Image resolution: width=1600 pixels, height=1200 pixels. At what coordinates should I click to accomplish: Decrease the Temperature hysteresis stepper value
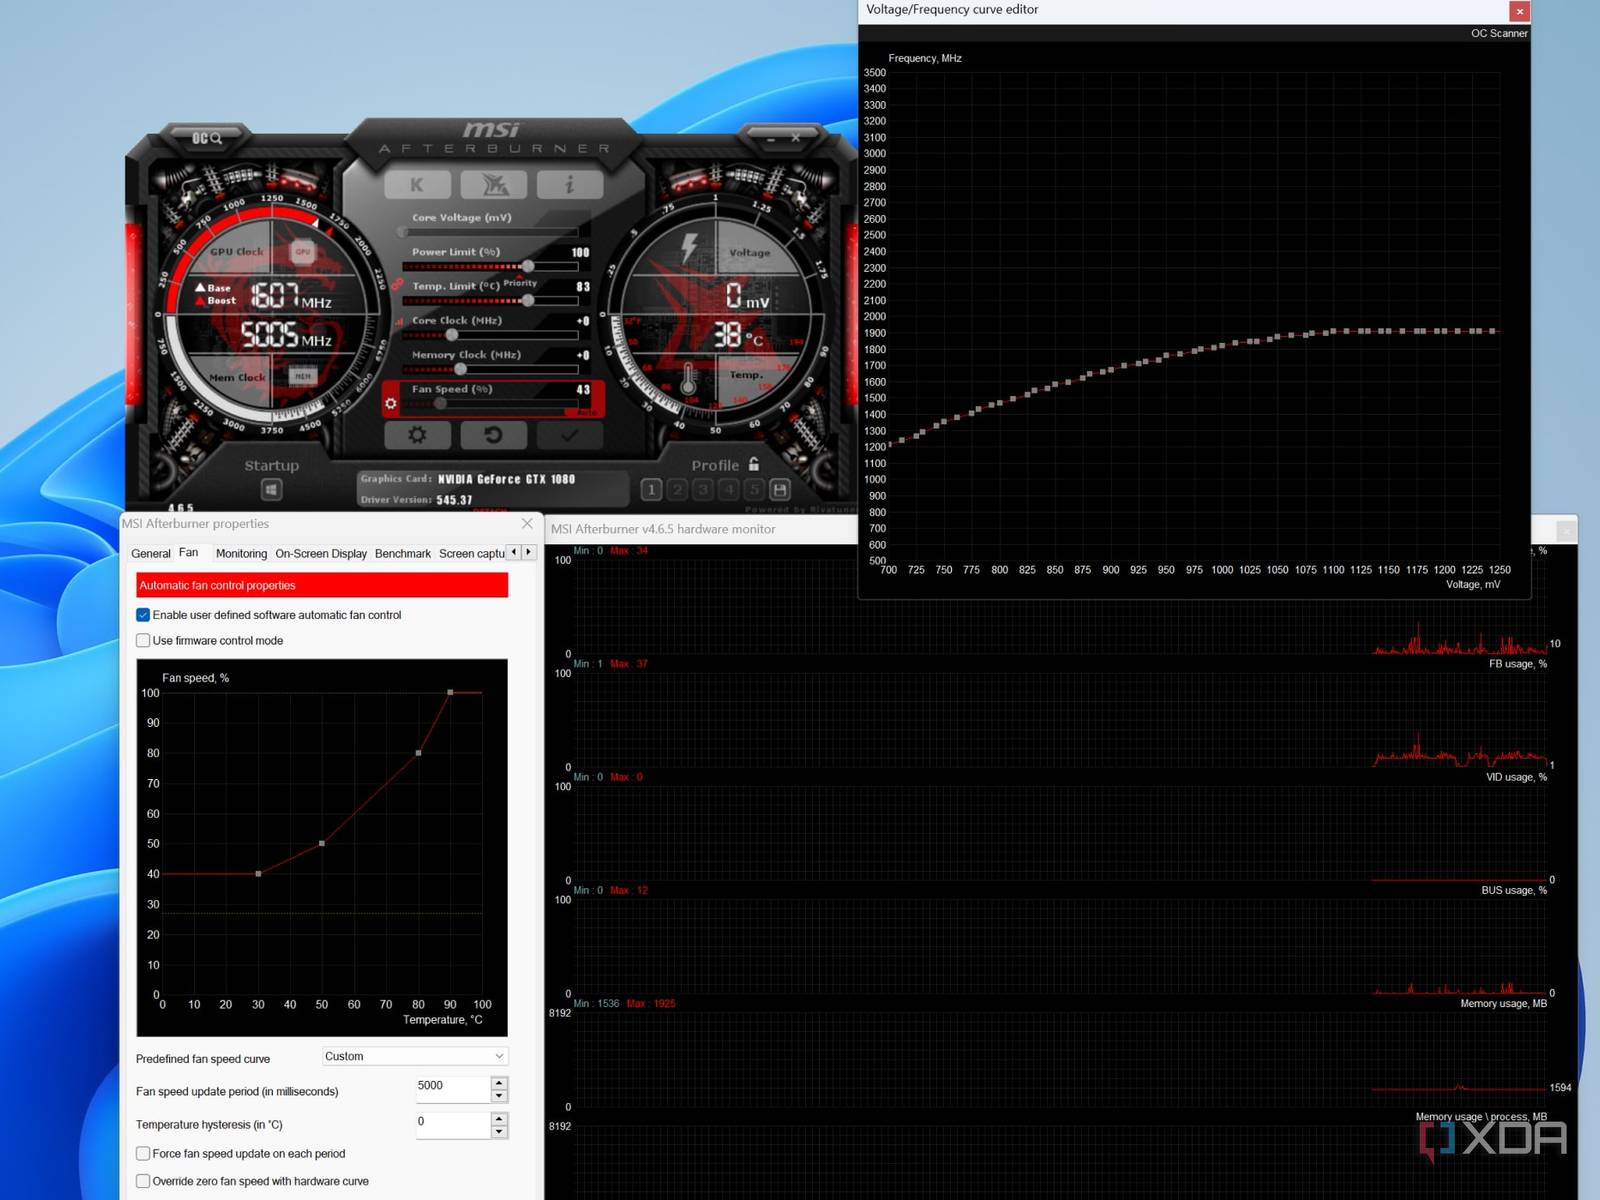click(x=499, y=1133)
